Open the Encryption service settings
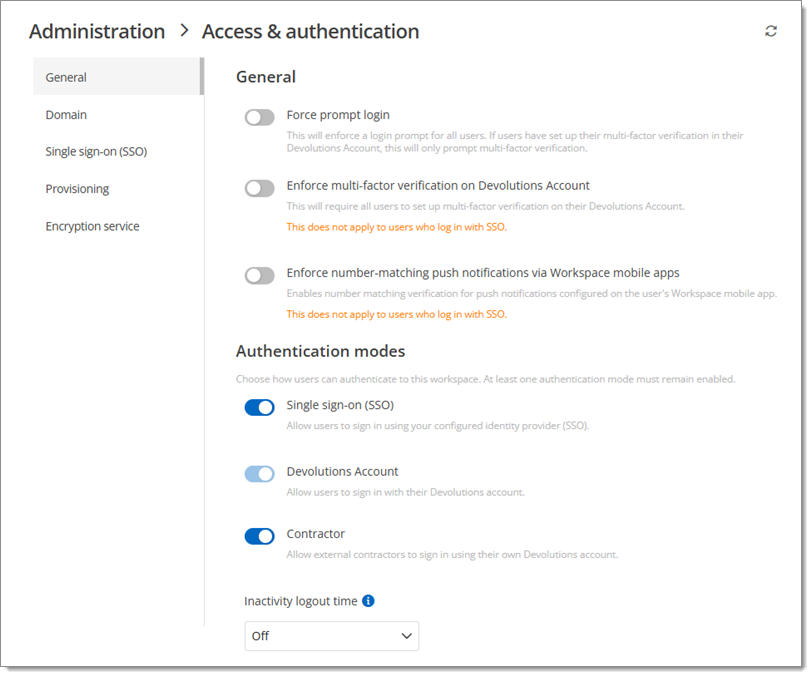 [x=92, y=226]
